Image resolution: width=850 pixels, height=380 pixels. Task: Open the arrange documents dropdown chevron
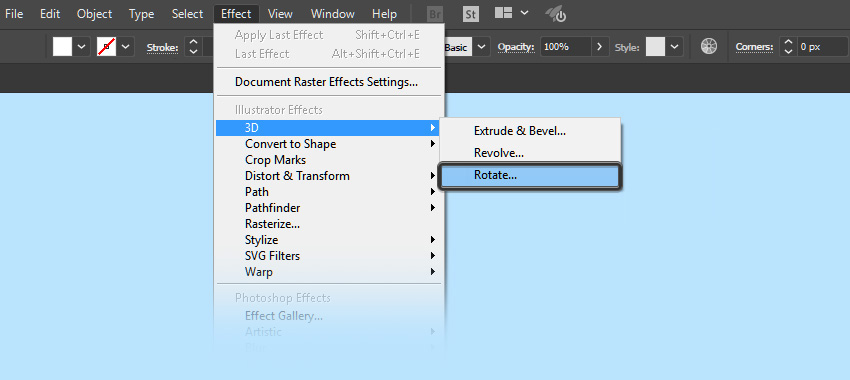(524, 13)
